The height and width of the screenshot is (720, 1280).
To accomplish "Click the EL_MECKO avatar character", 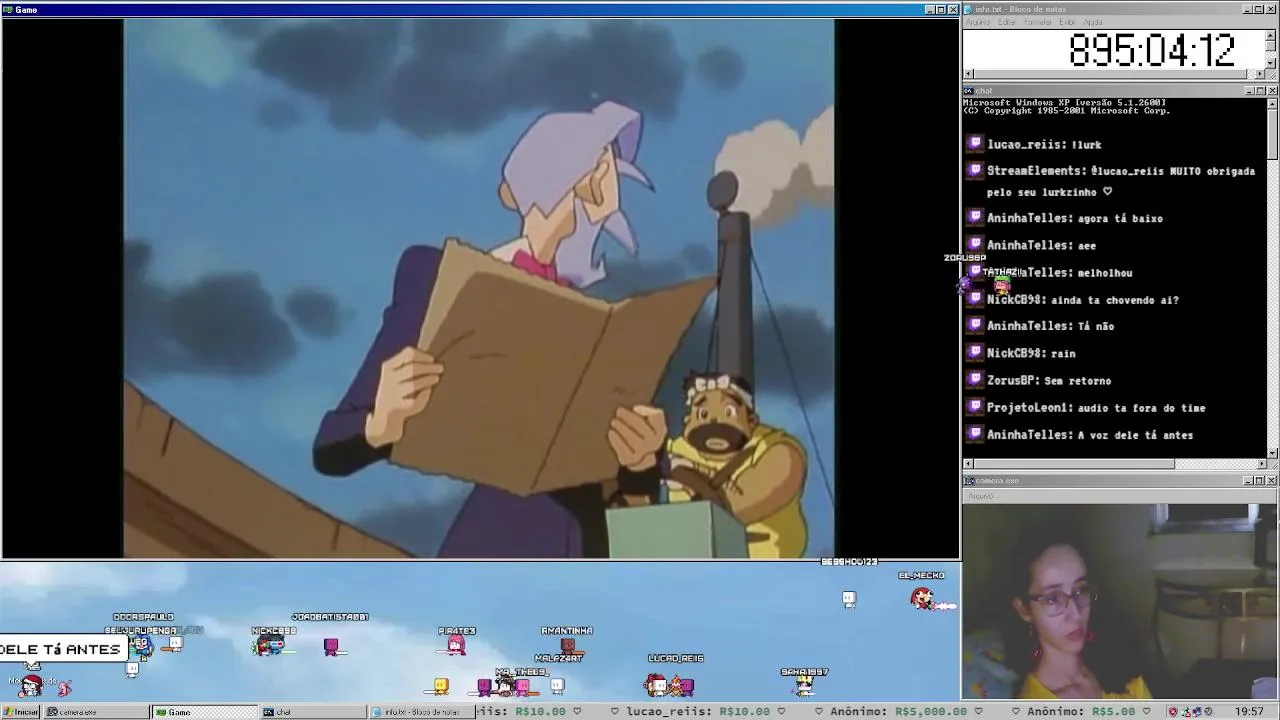I will [x=922, y=598].
